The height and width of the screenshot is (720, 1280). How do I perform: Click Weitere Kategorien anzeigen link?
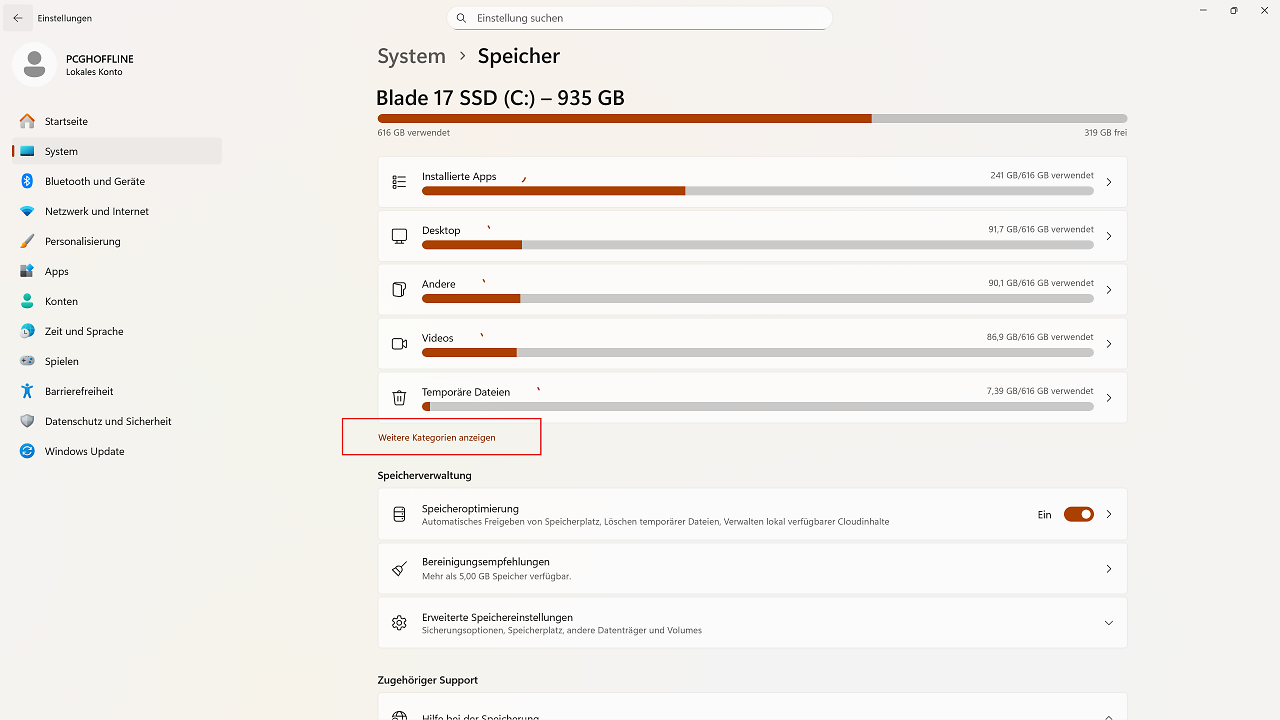(x=437, y=437)
